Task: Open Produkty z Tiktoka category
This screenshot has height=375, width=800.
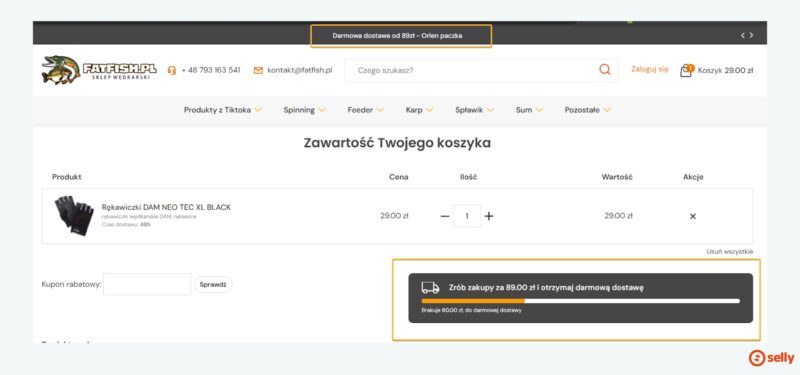Action: click(x=217, y=110)
